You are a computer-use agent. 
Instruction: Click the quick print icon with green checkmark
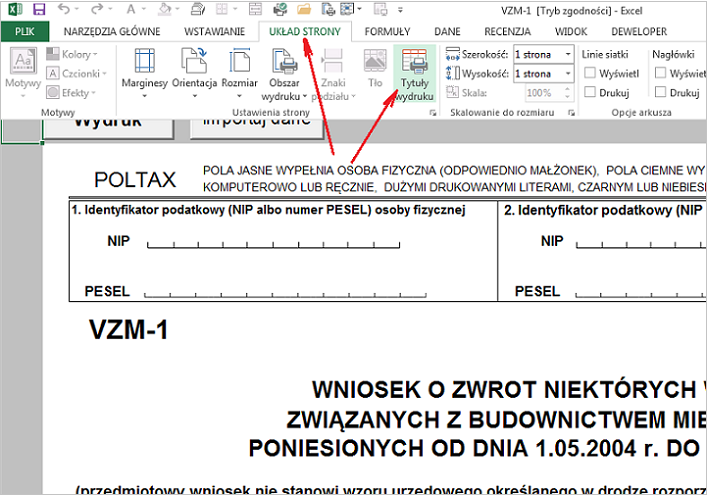pos(280,9)
